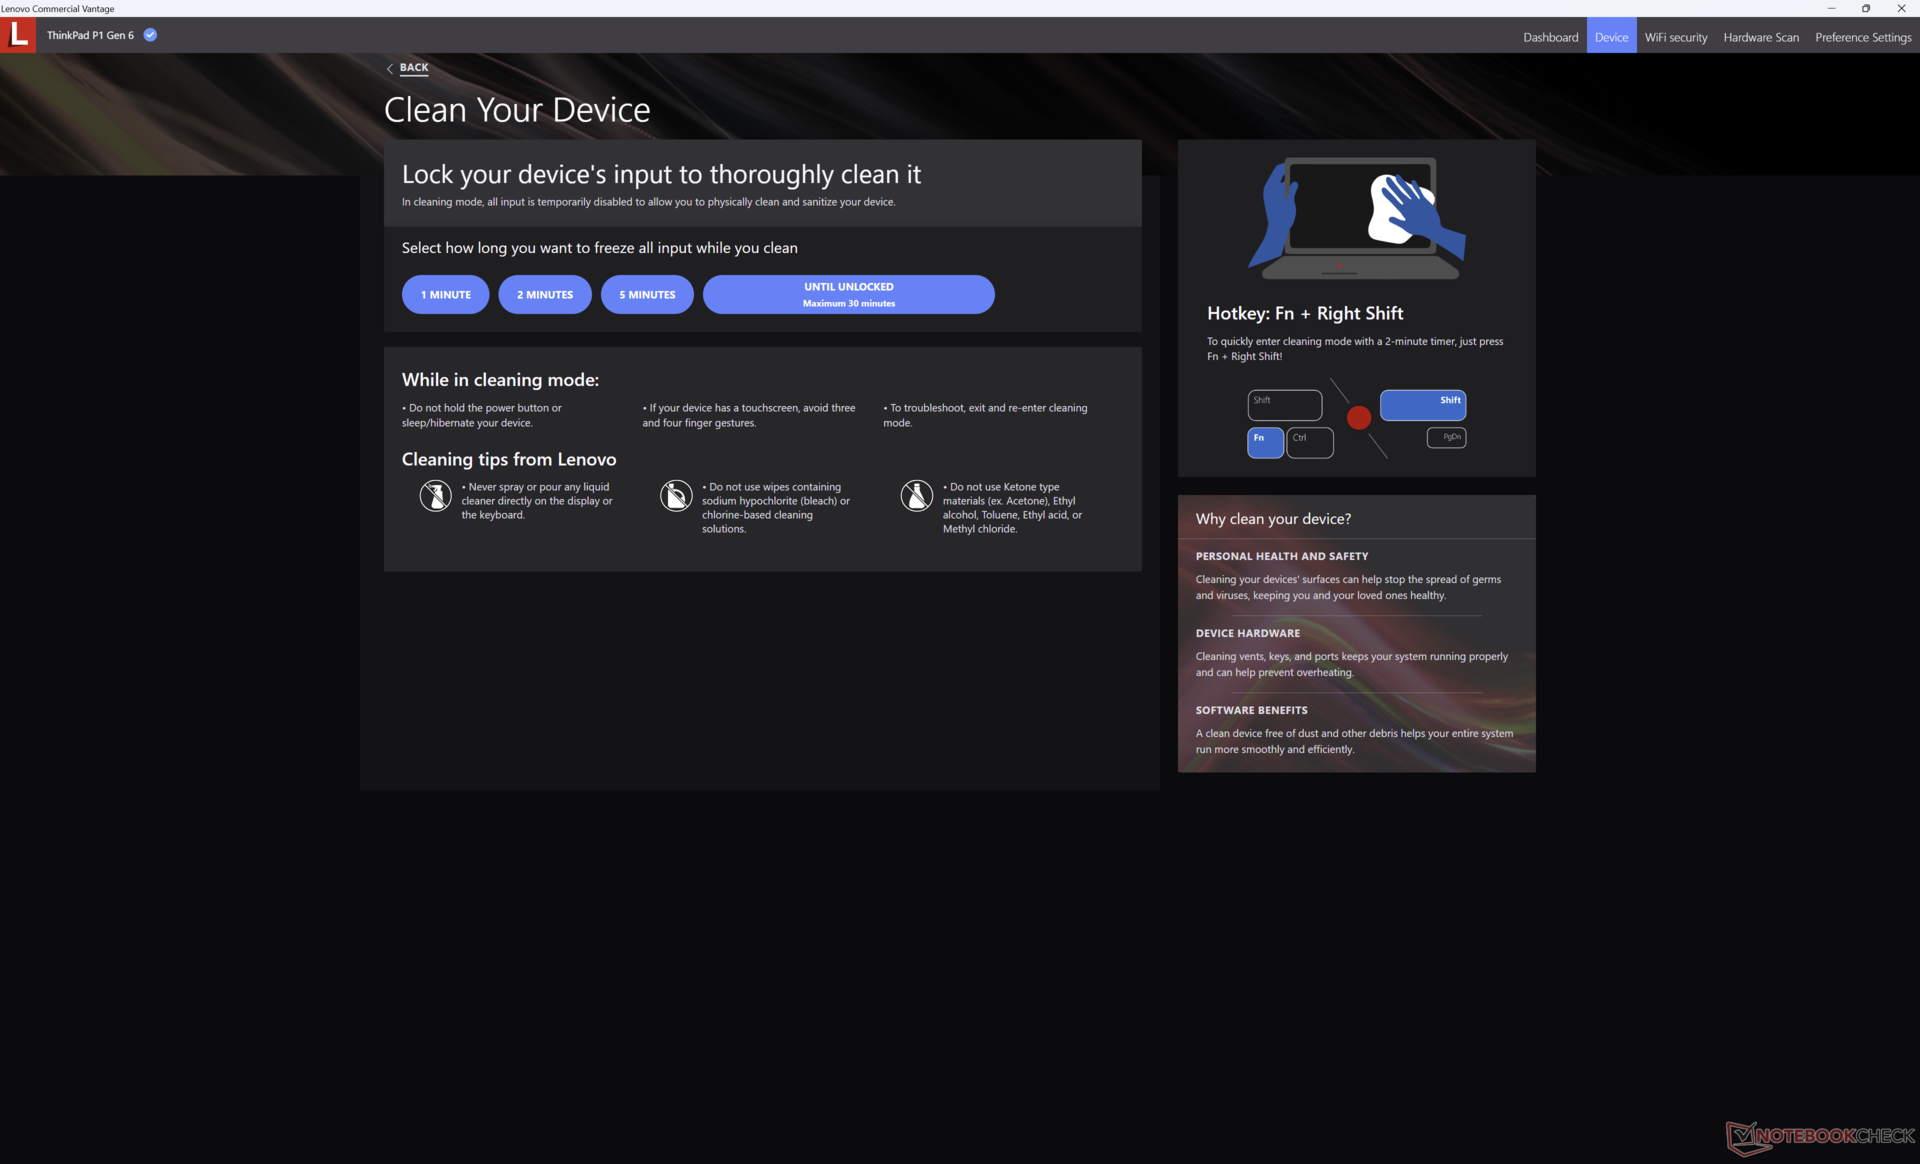Choose the 2 Minutes cleaning duration
This screenshot has width=1920, height=1164.
coord(545,295)
